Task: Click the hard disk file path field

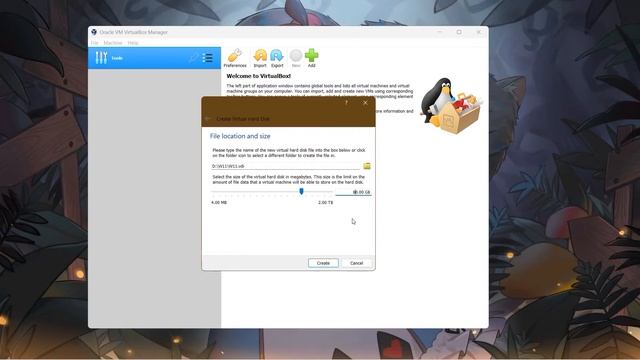Action: coord(286,166)
